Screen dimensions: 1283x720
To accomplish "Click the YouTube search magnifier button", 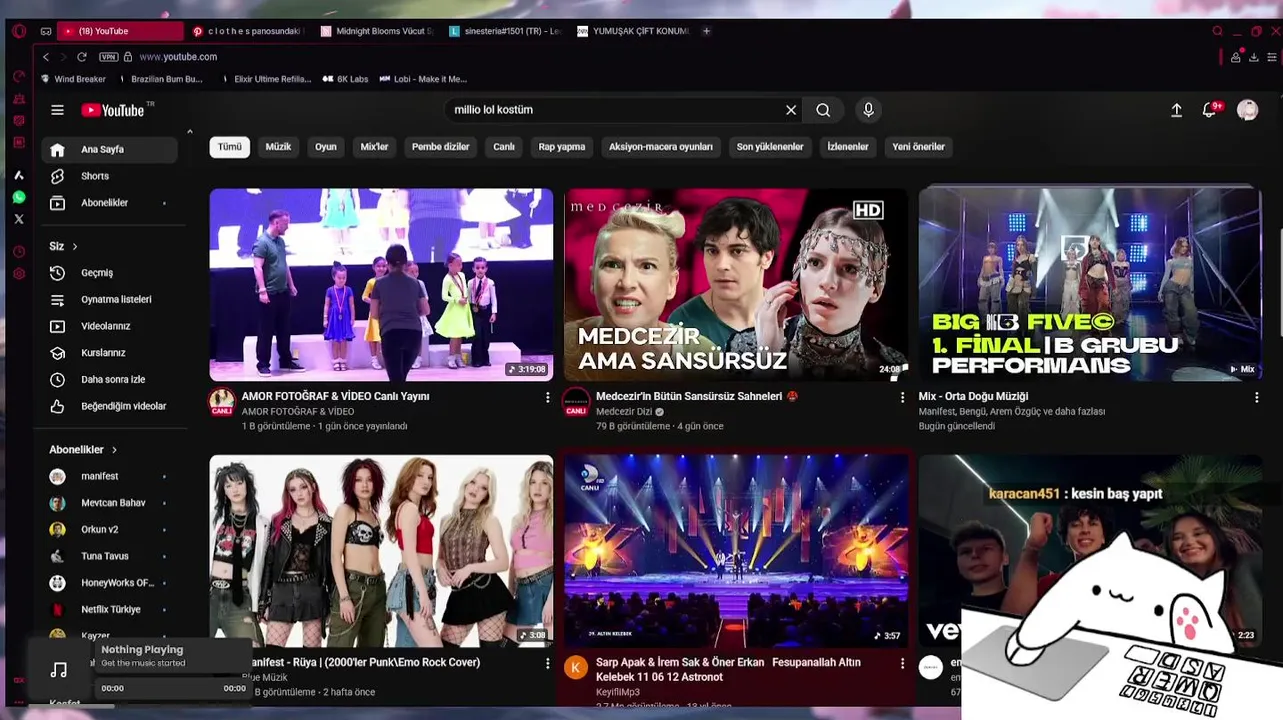I will (823, 110).
